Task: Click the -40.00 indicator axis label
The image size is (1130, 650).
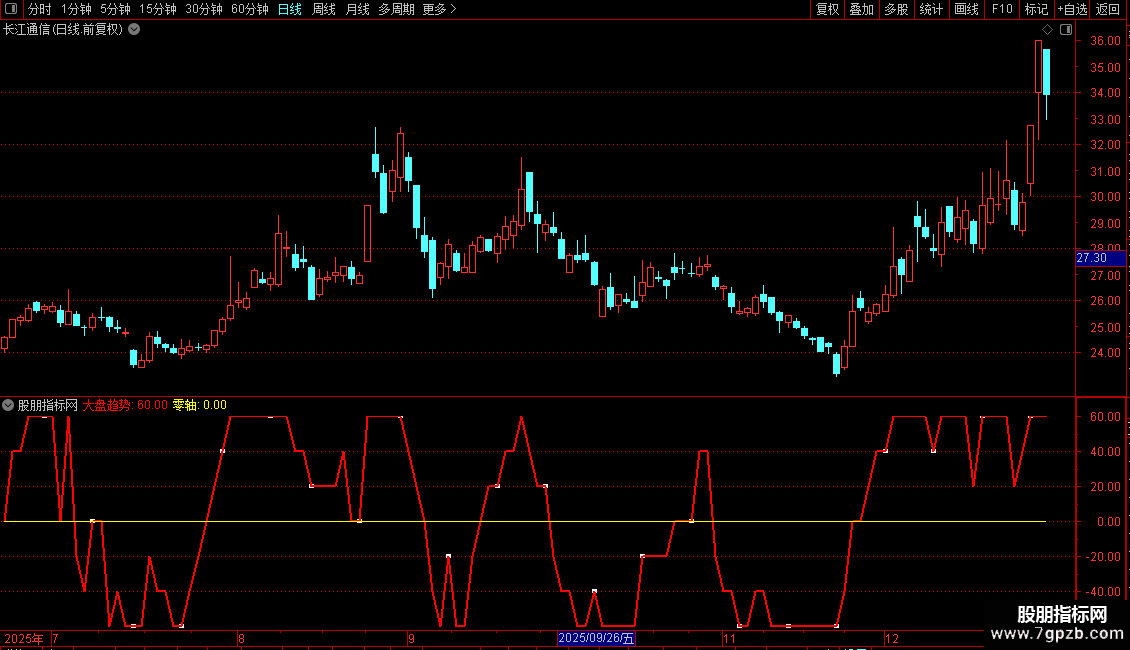Action: (1103, 592)
